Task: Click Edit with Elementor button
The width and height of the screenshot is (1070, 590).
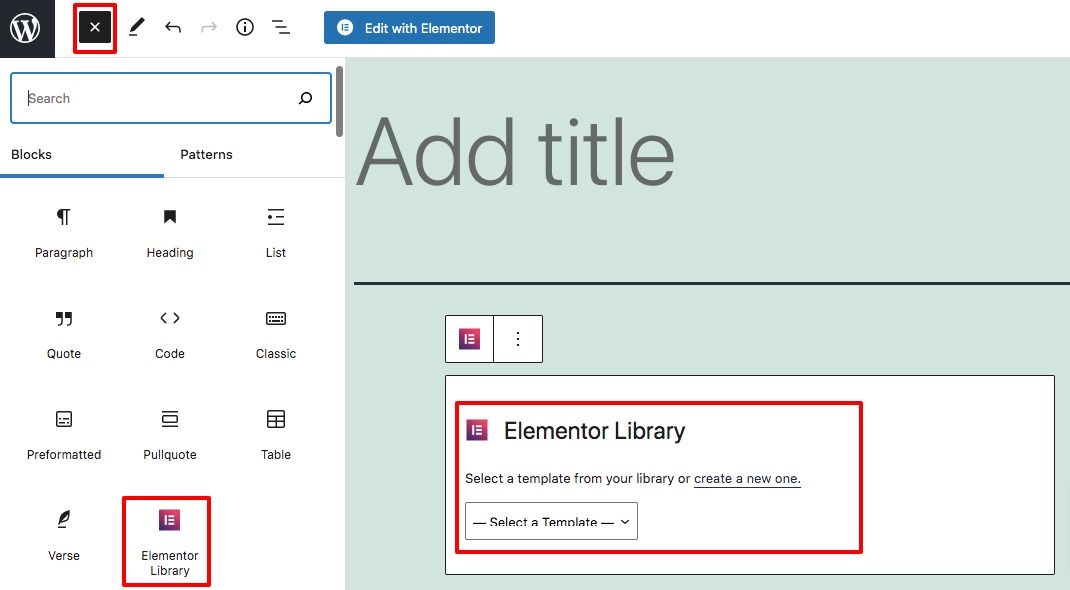Action: tap(409, 28)
